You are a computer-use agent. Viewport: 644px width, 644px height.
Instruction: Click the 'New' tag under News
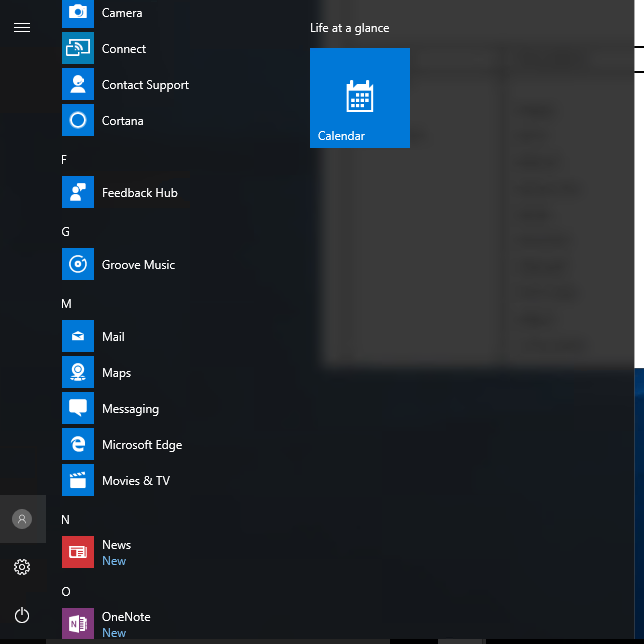(114, 561)
